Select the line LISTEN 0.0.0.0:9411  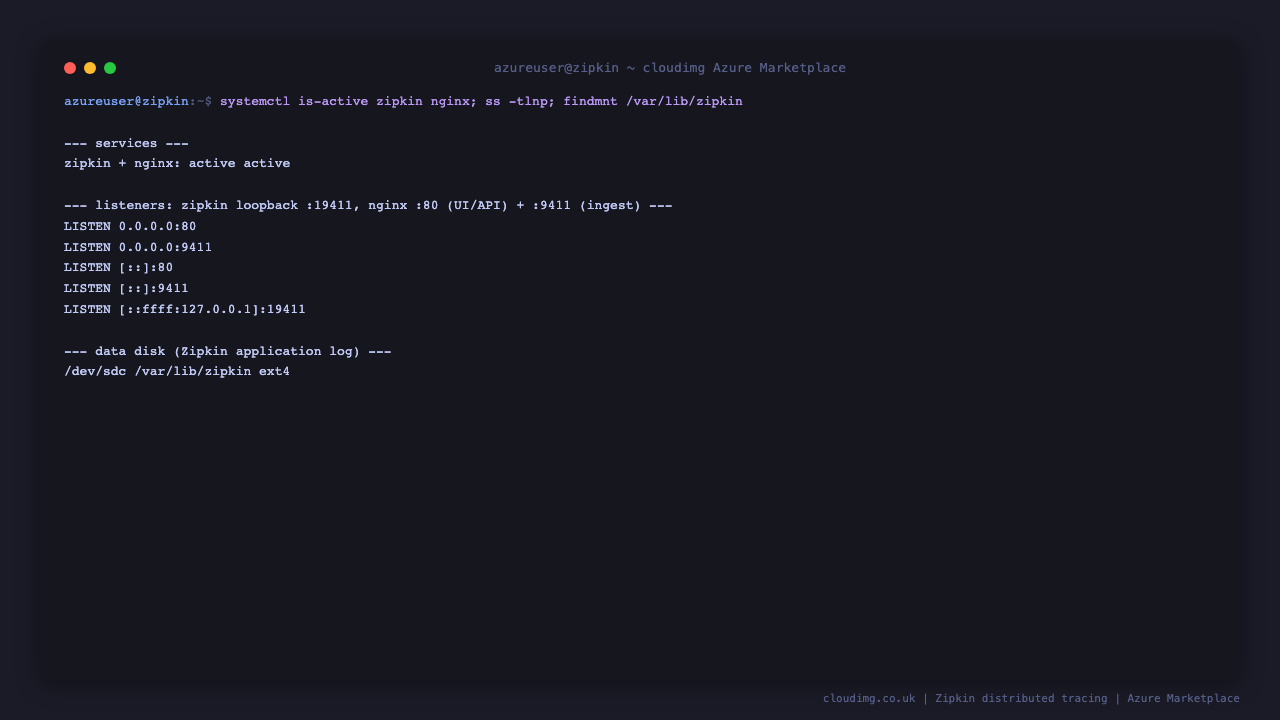pos(138,247)
